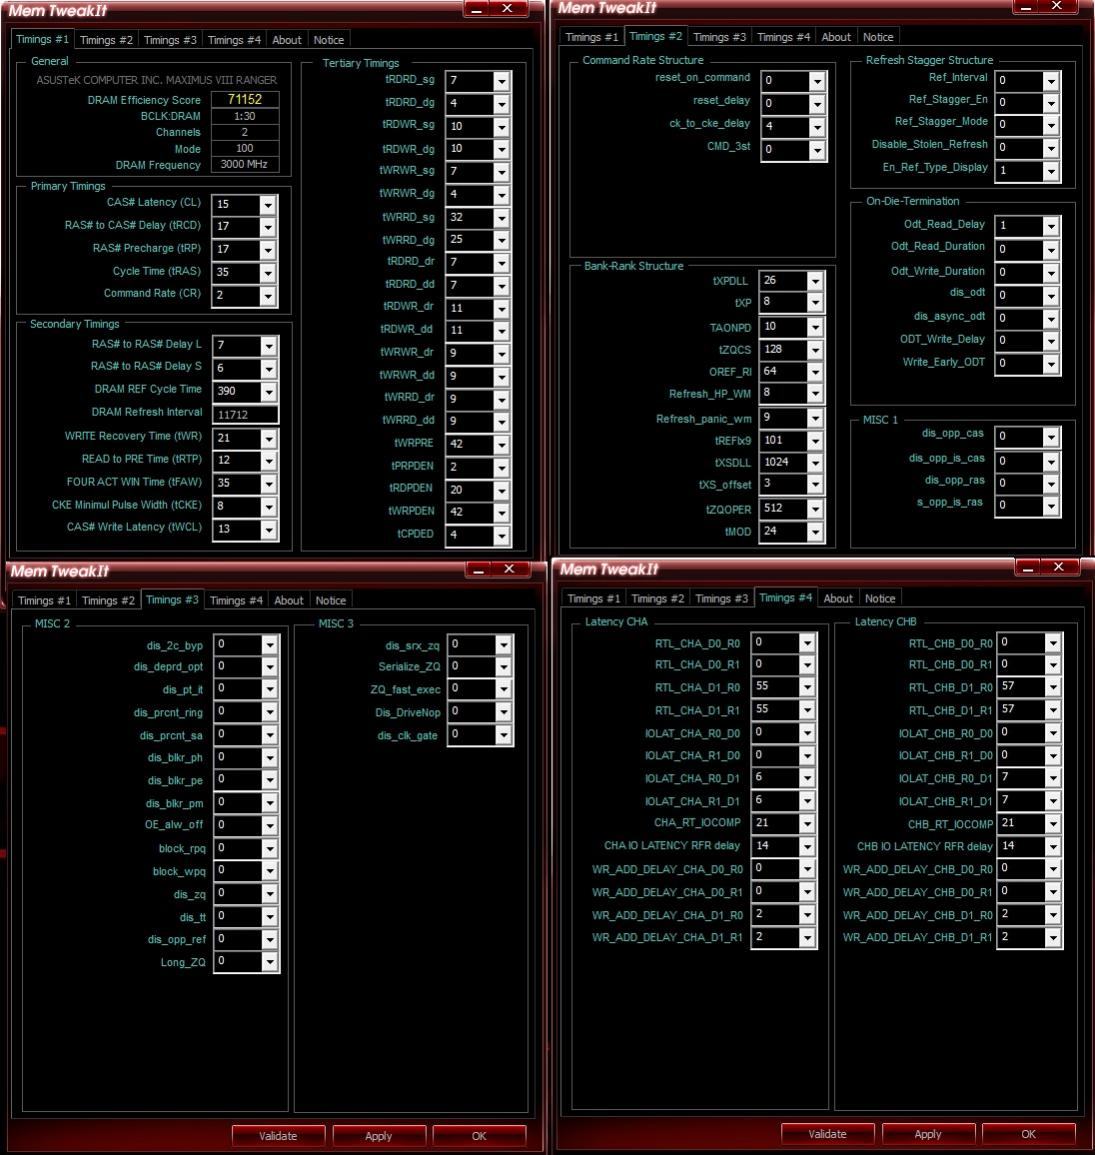Image resolution: width=1095 pixels, height=1155 pixels.
Task: Click Apply button in bottom-right window
Action: [928, 1134]
